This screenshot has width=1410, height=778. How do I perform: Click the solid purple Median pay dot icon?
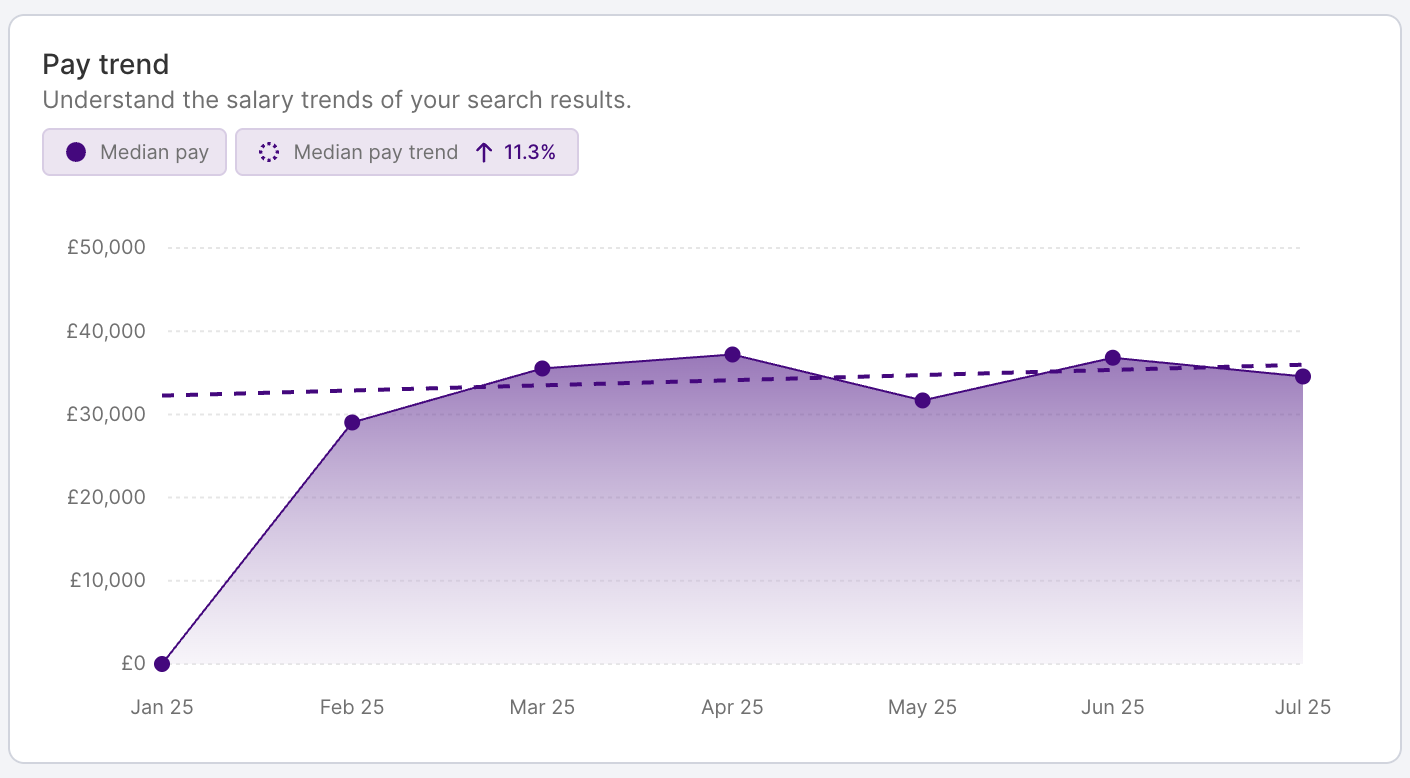point(76,153)
